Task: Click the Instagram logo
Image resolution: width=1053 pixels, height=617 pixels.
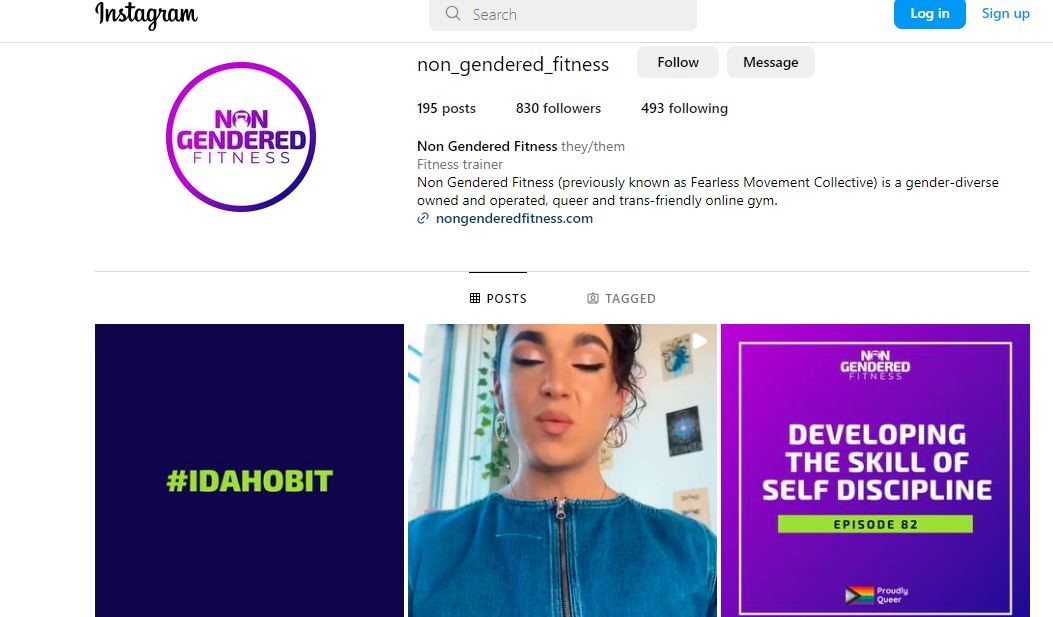Action: coord(146,14)
